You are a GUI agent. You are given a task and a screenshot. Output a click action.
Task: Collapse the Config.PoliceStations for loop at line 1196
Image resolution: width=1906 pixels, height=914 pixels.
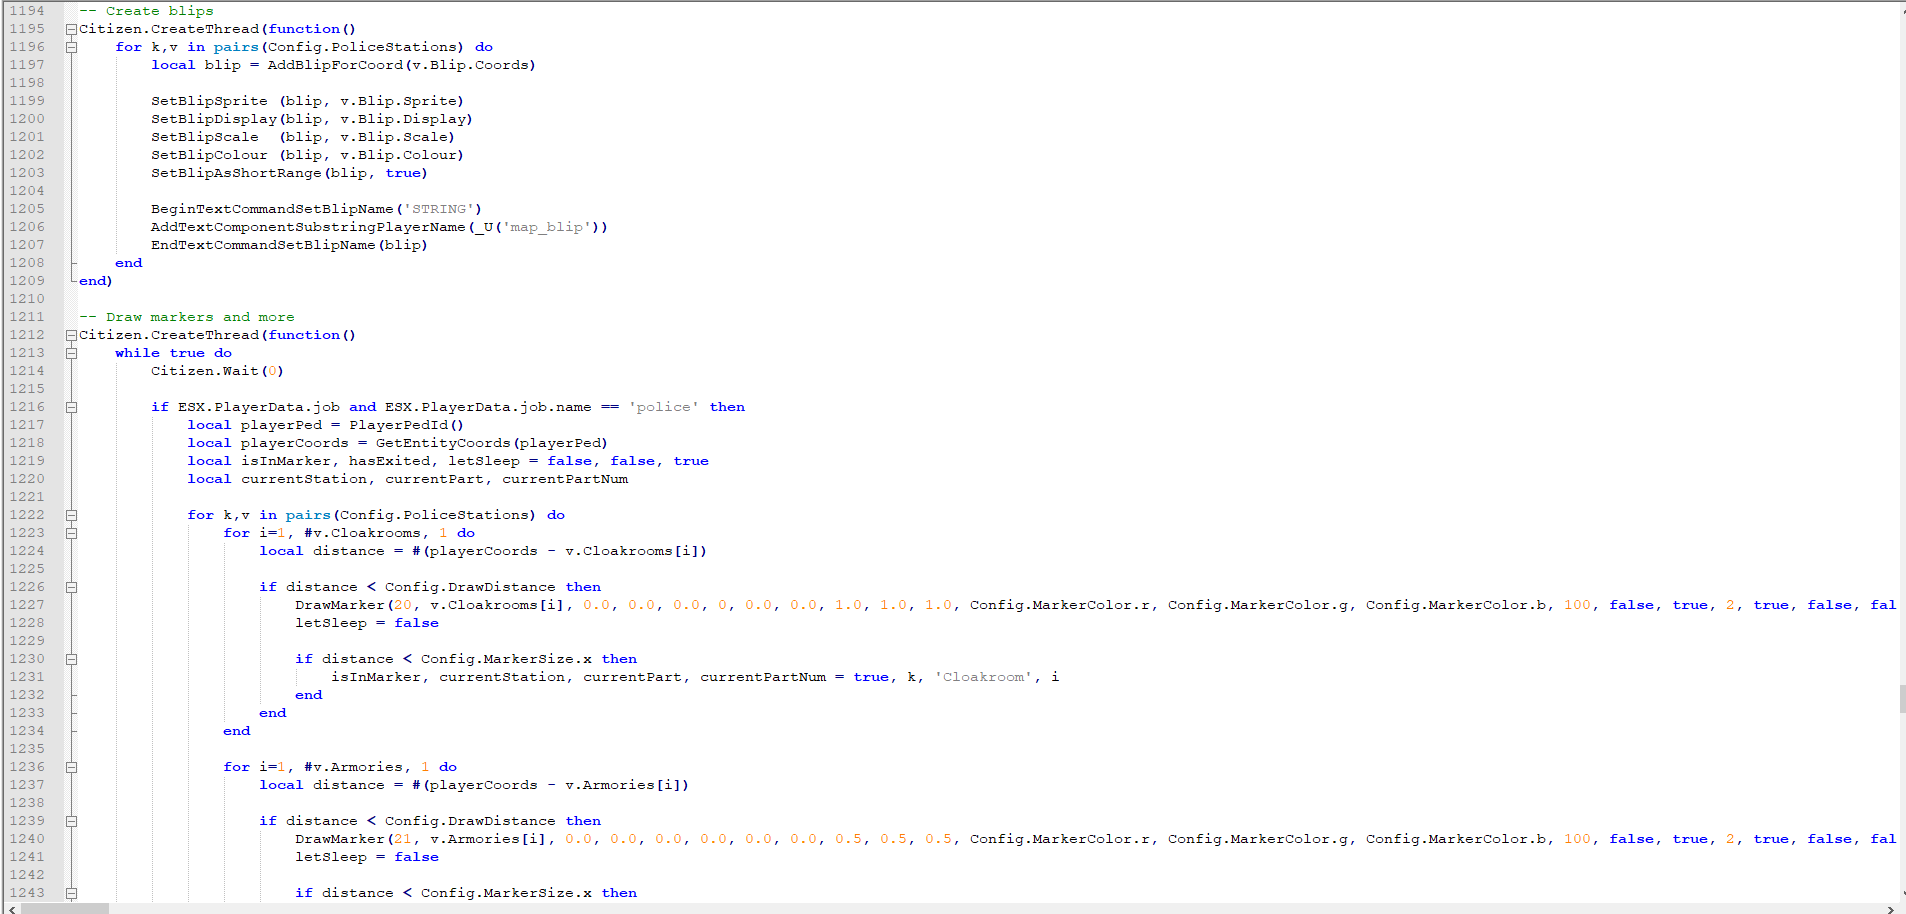70,46
